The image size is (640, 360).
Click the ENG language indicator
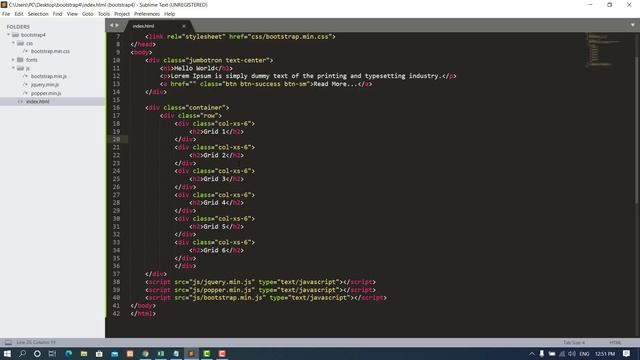pyautogui.click(x=584, y=353)
